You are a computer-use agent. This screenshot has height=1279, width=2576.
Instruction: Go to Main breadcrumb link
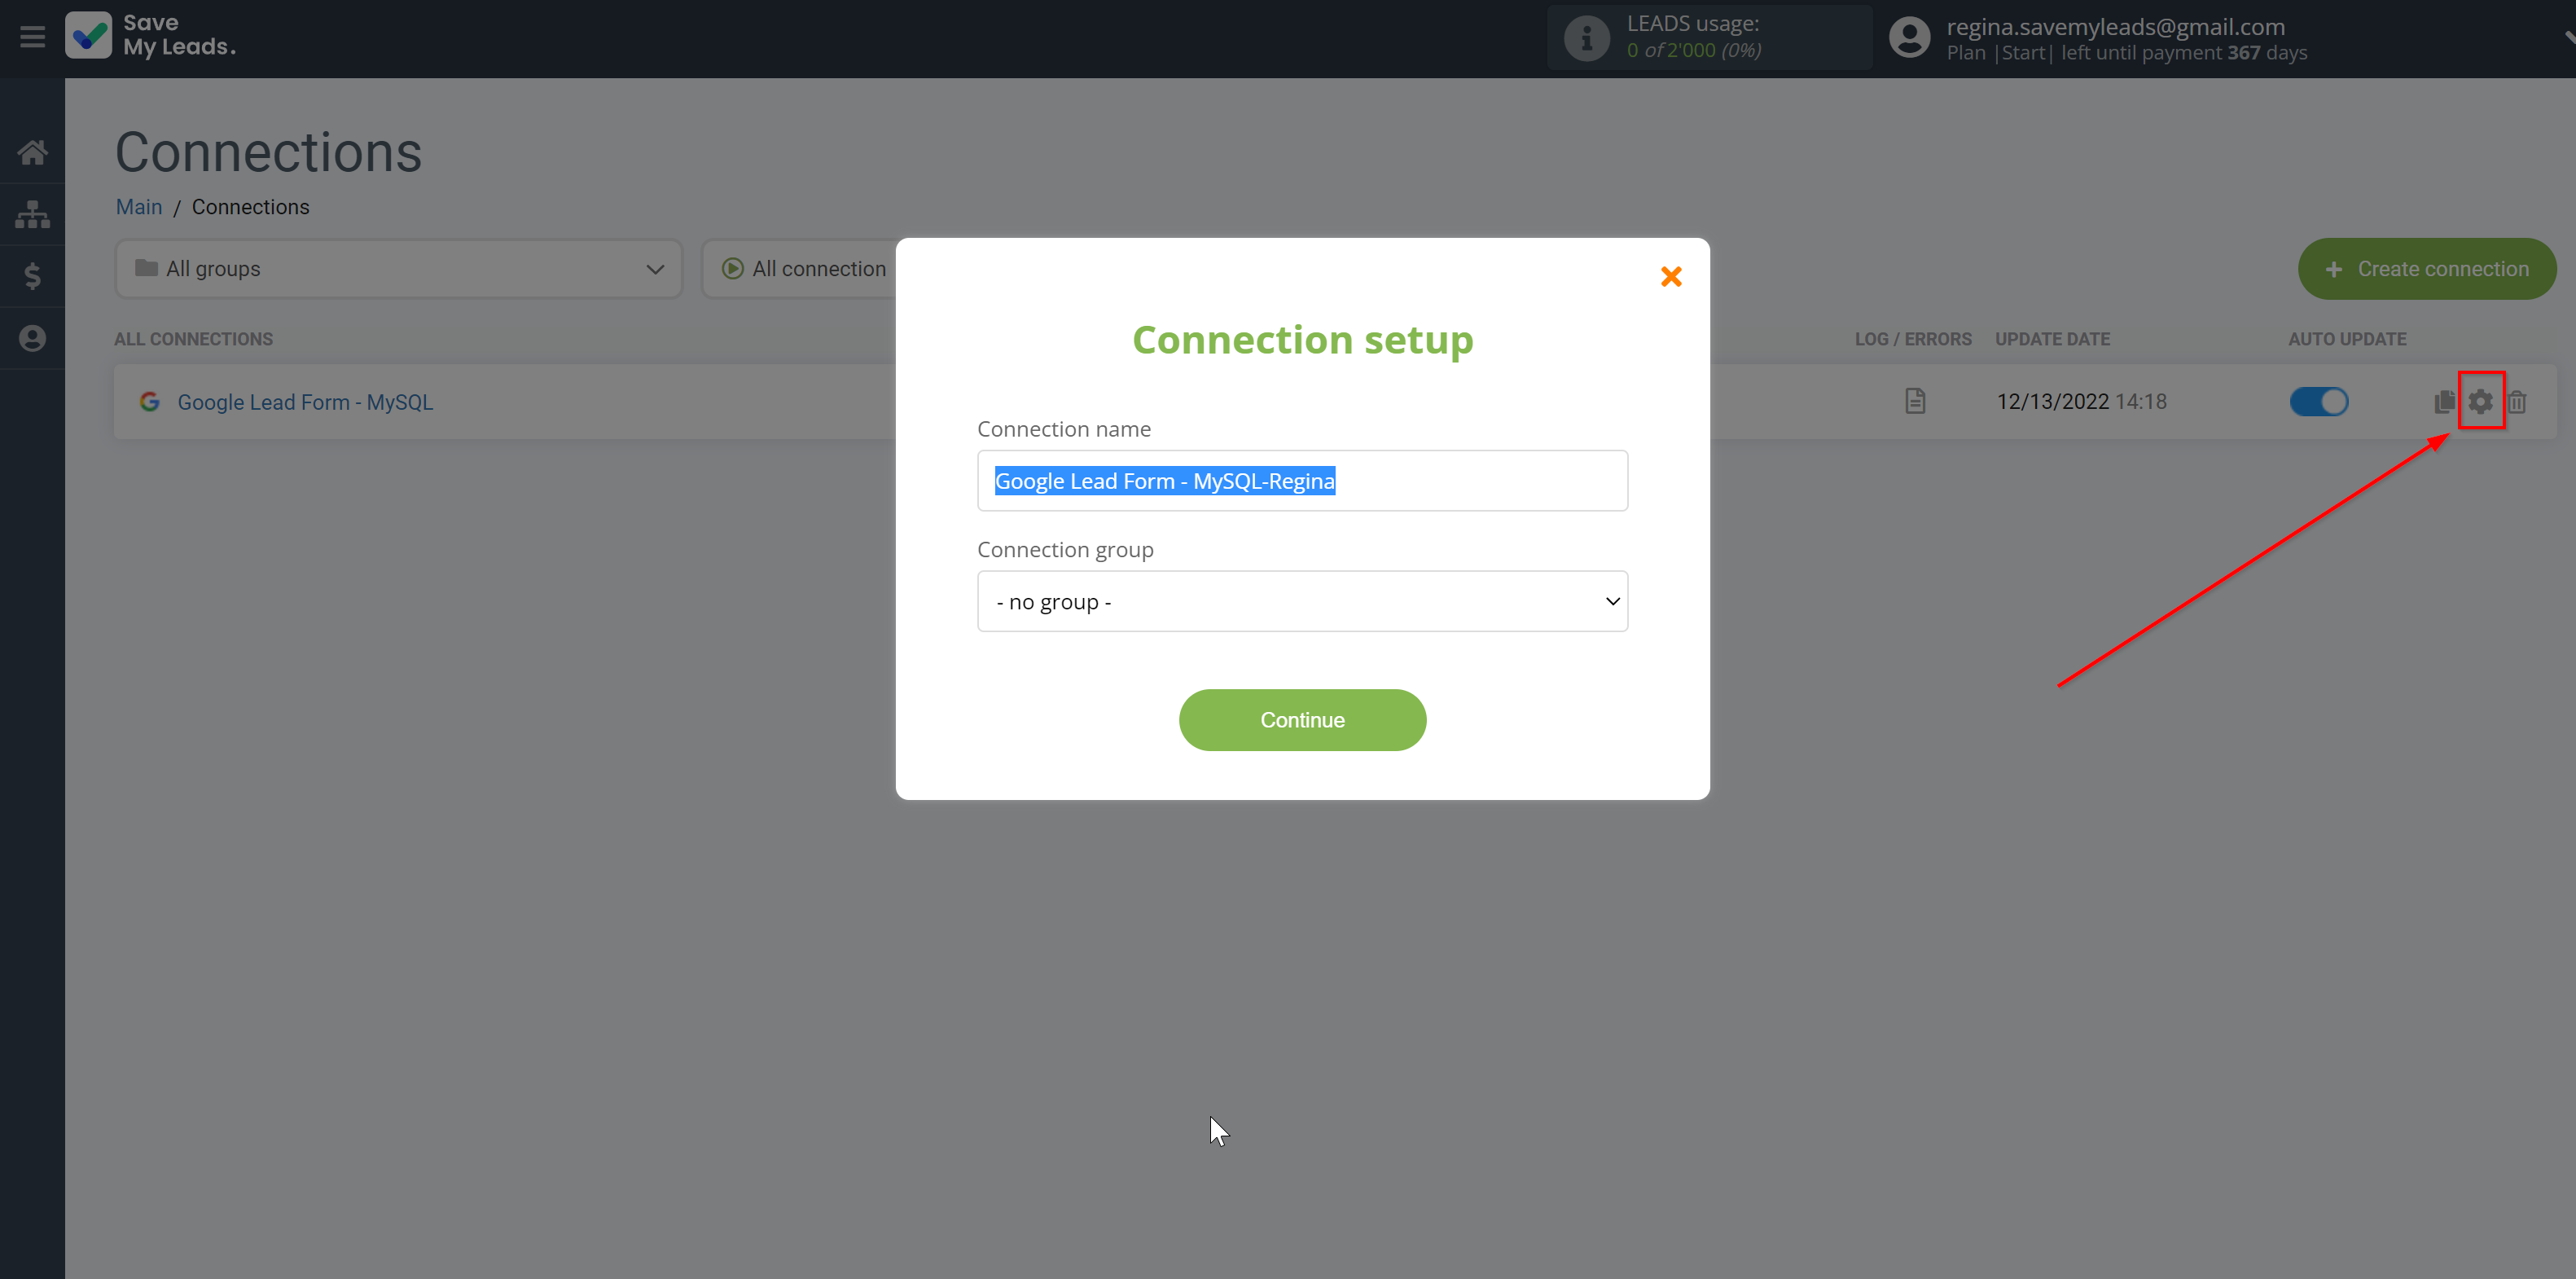(139, 207)
